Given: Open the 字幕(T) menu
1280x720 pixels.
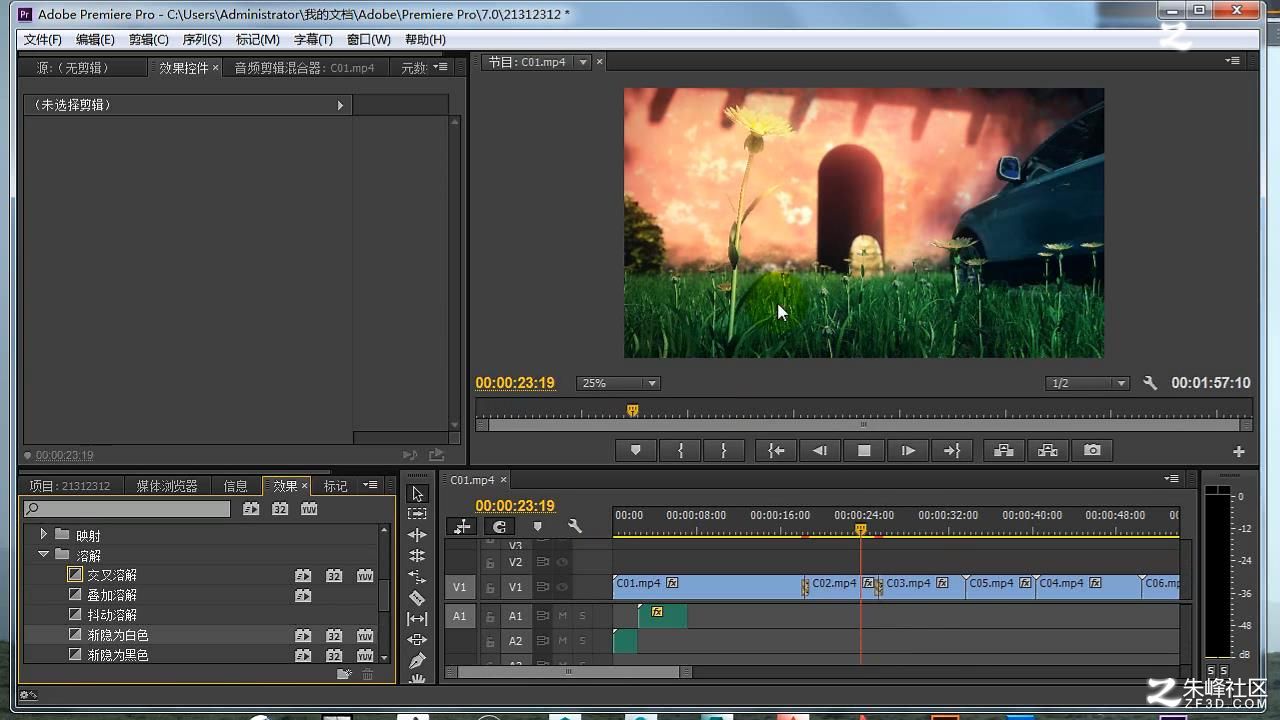Looking at the screenshot, I should click(x=313, y=39).
